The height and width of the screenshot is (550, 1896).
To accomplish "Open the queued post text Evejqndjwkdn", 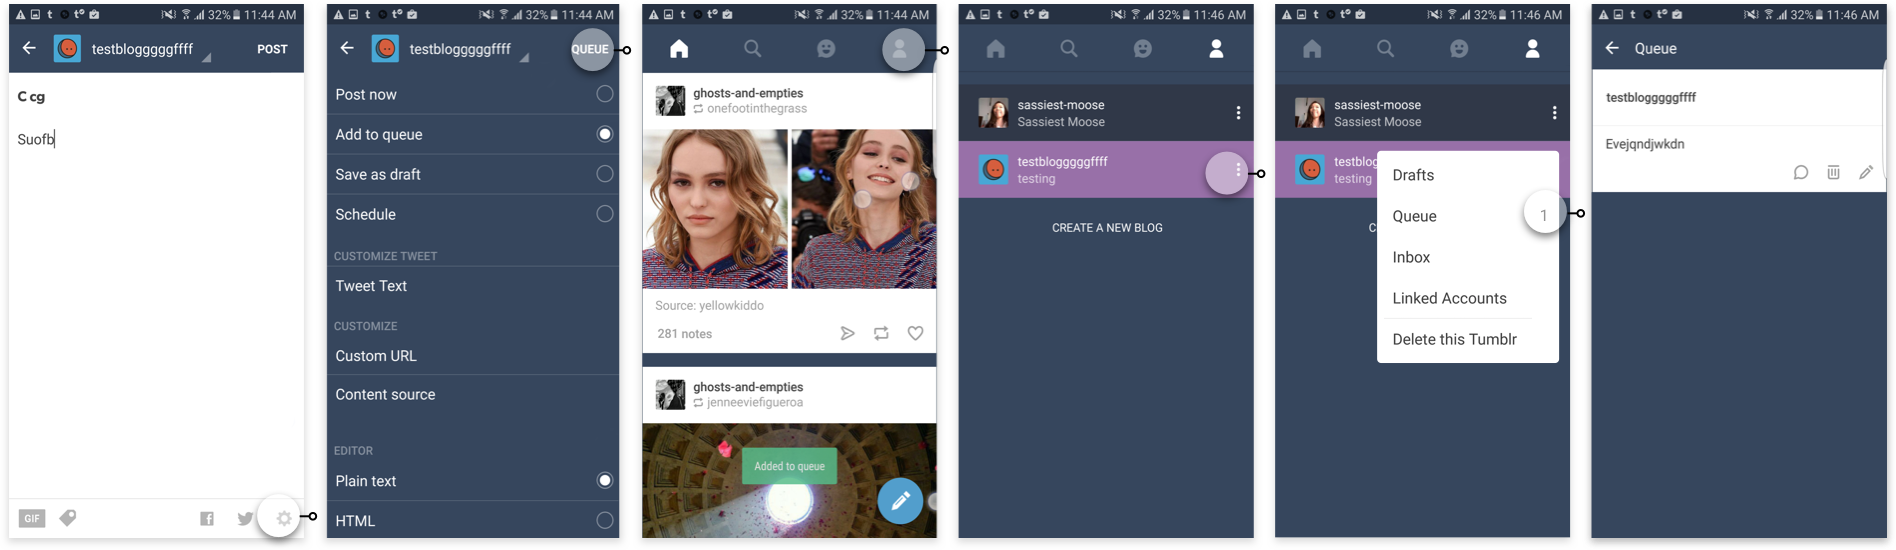I will coord(1645,144).
